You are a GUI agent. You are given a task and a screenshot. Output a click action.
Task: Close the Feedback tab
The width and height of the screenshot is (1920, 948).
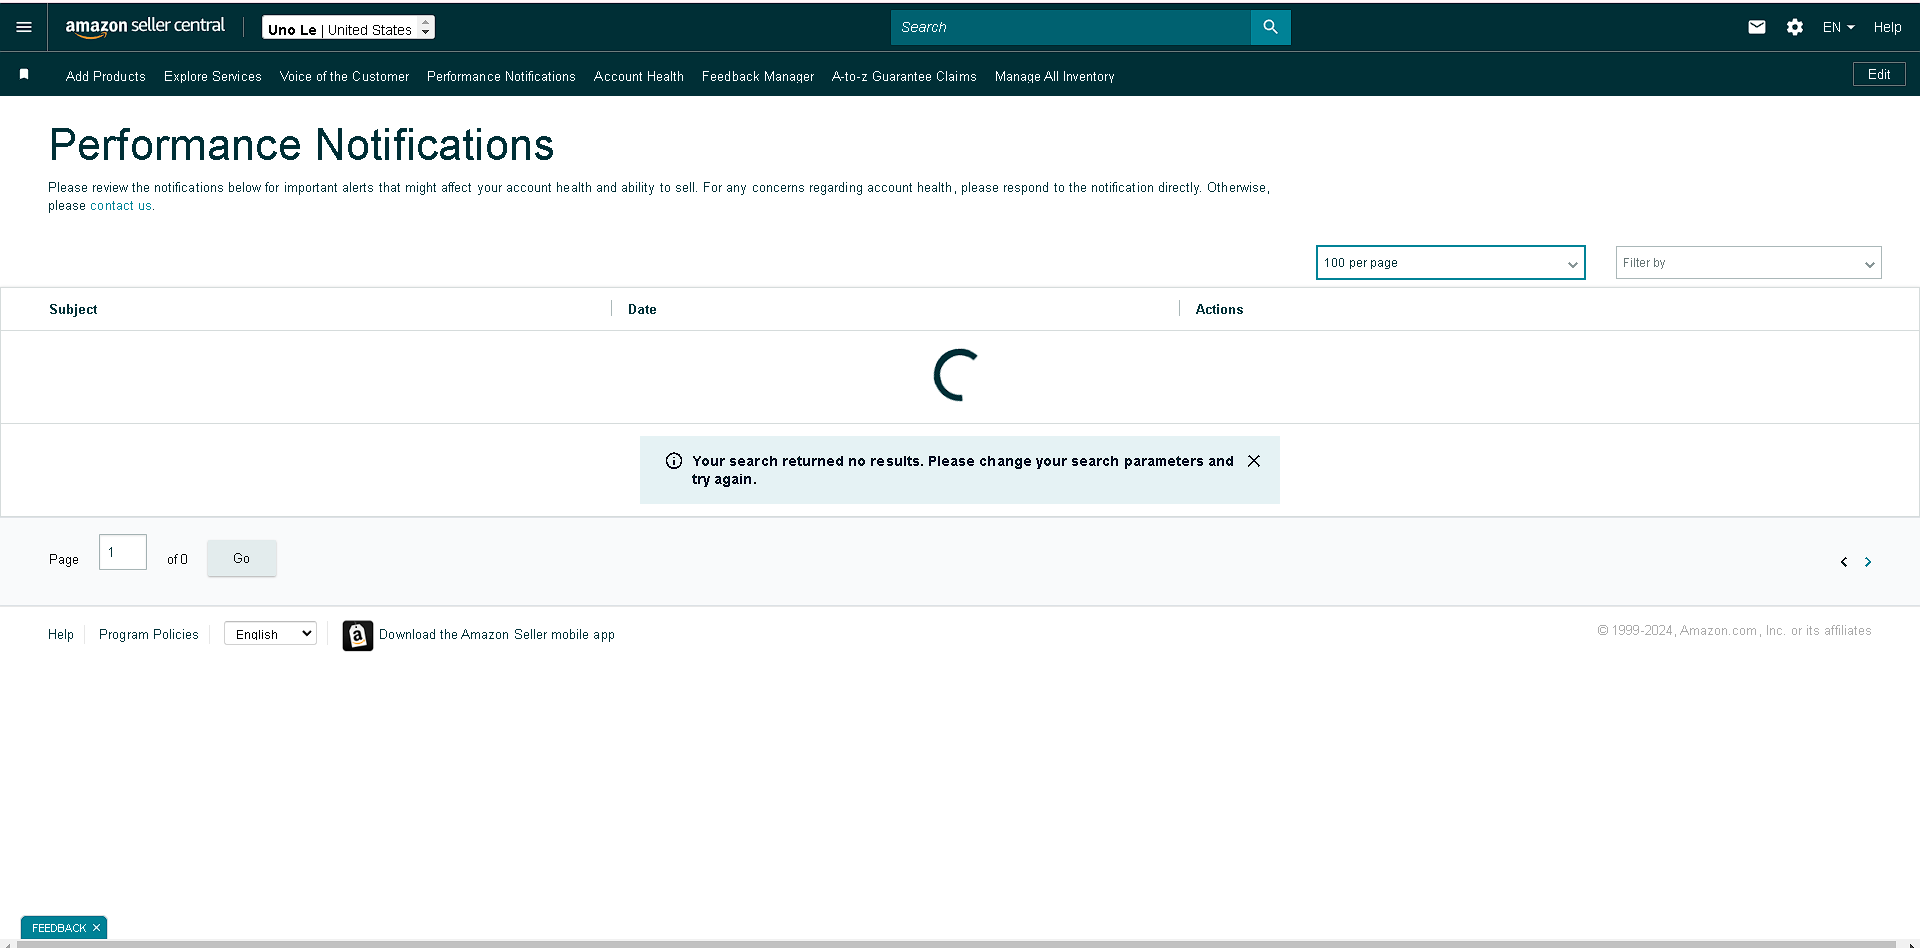pyautogui.click(x=97, y=928)
